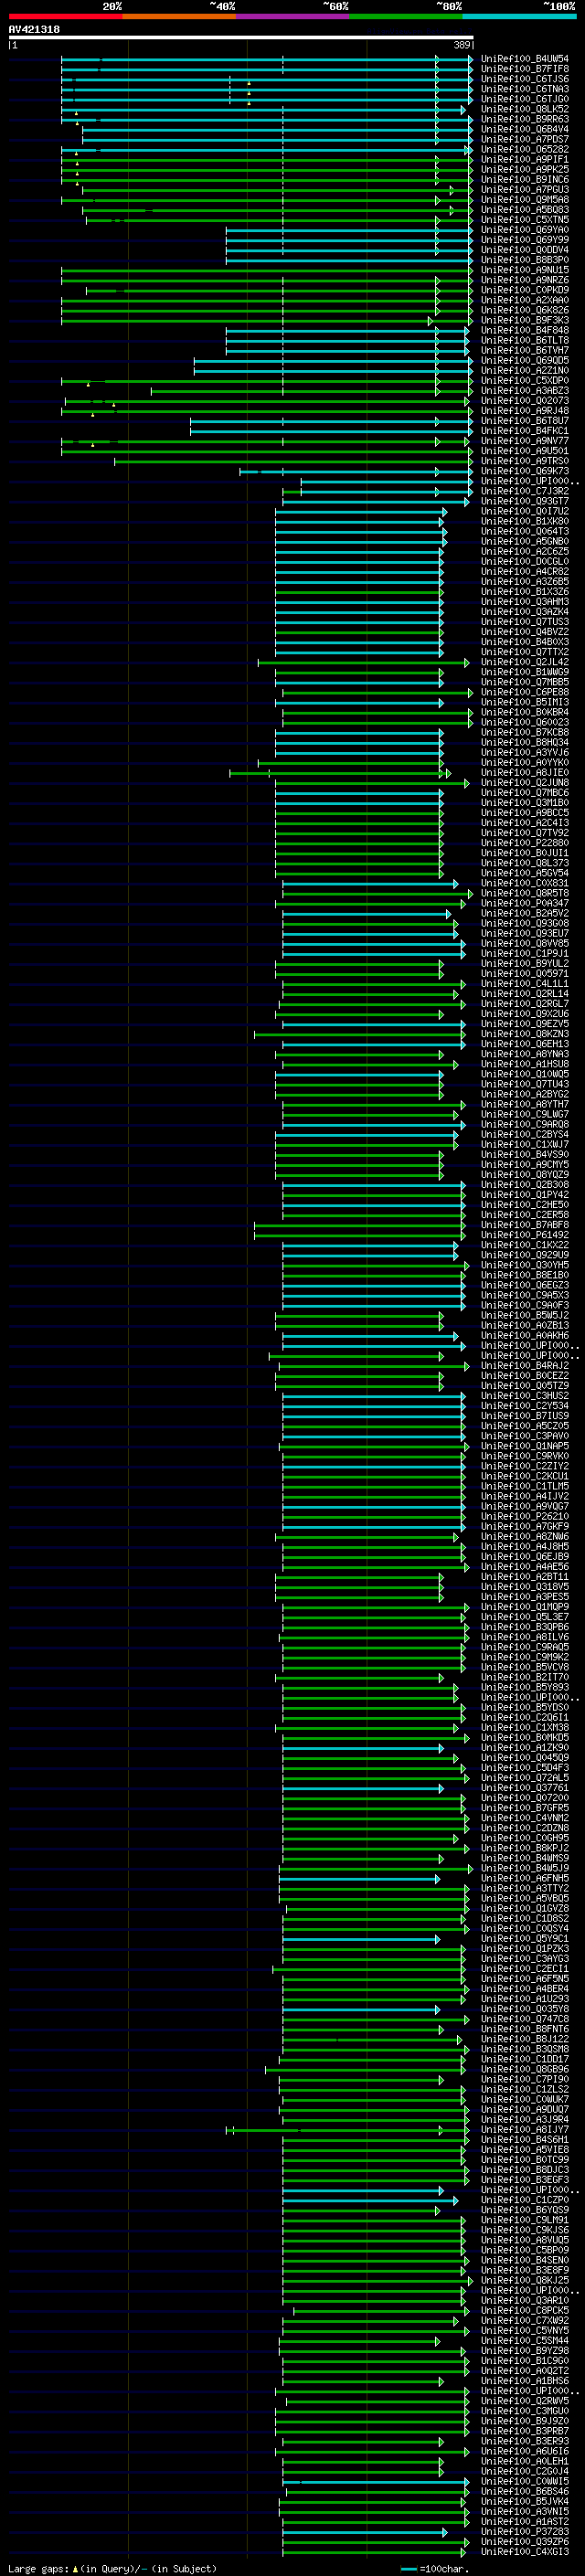Select hit label UniRef100_P0A347

pos(525,903)
